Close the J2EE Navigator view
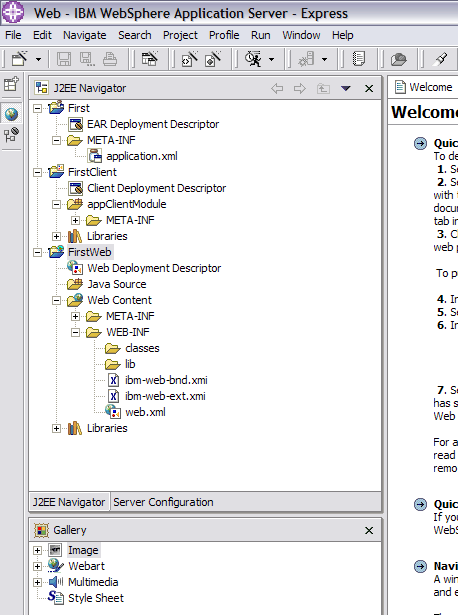This screenshot has height=615, width=458. click(x=369, y=89)
